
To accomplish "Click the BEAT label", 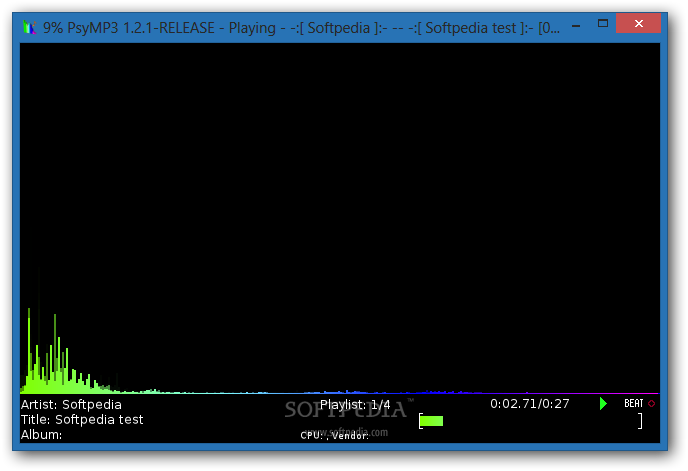I will 634,403.
